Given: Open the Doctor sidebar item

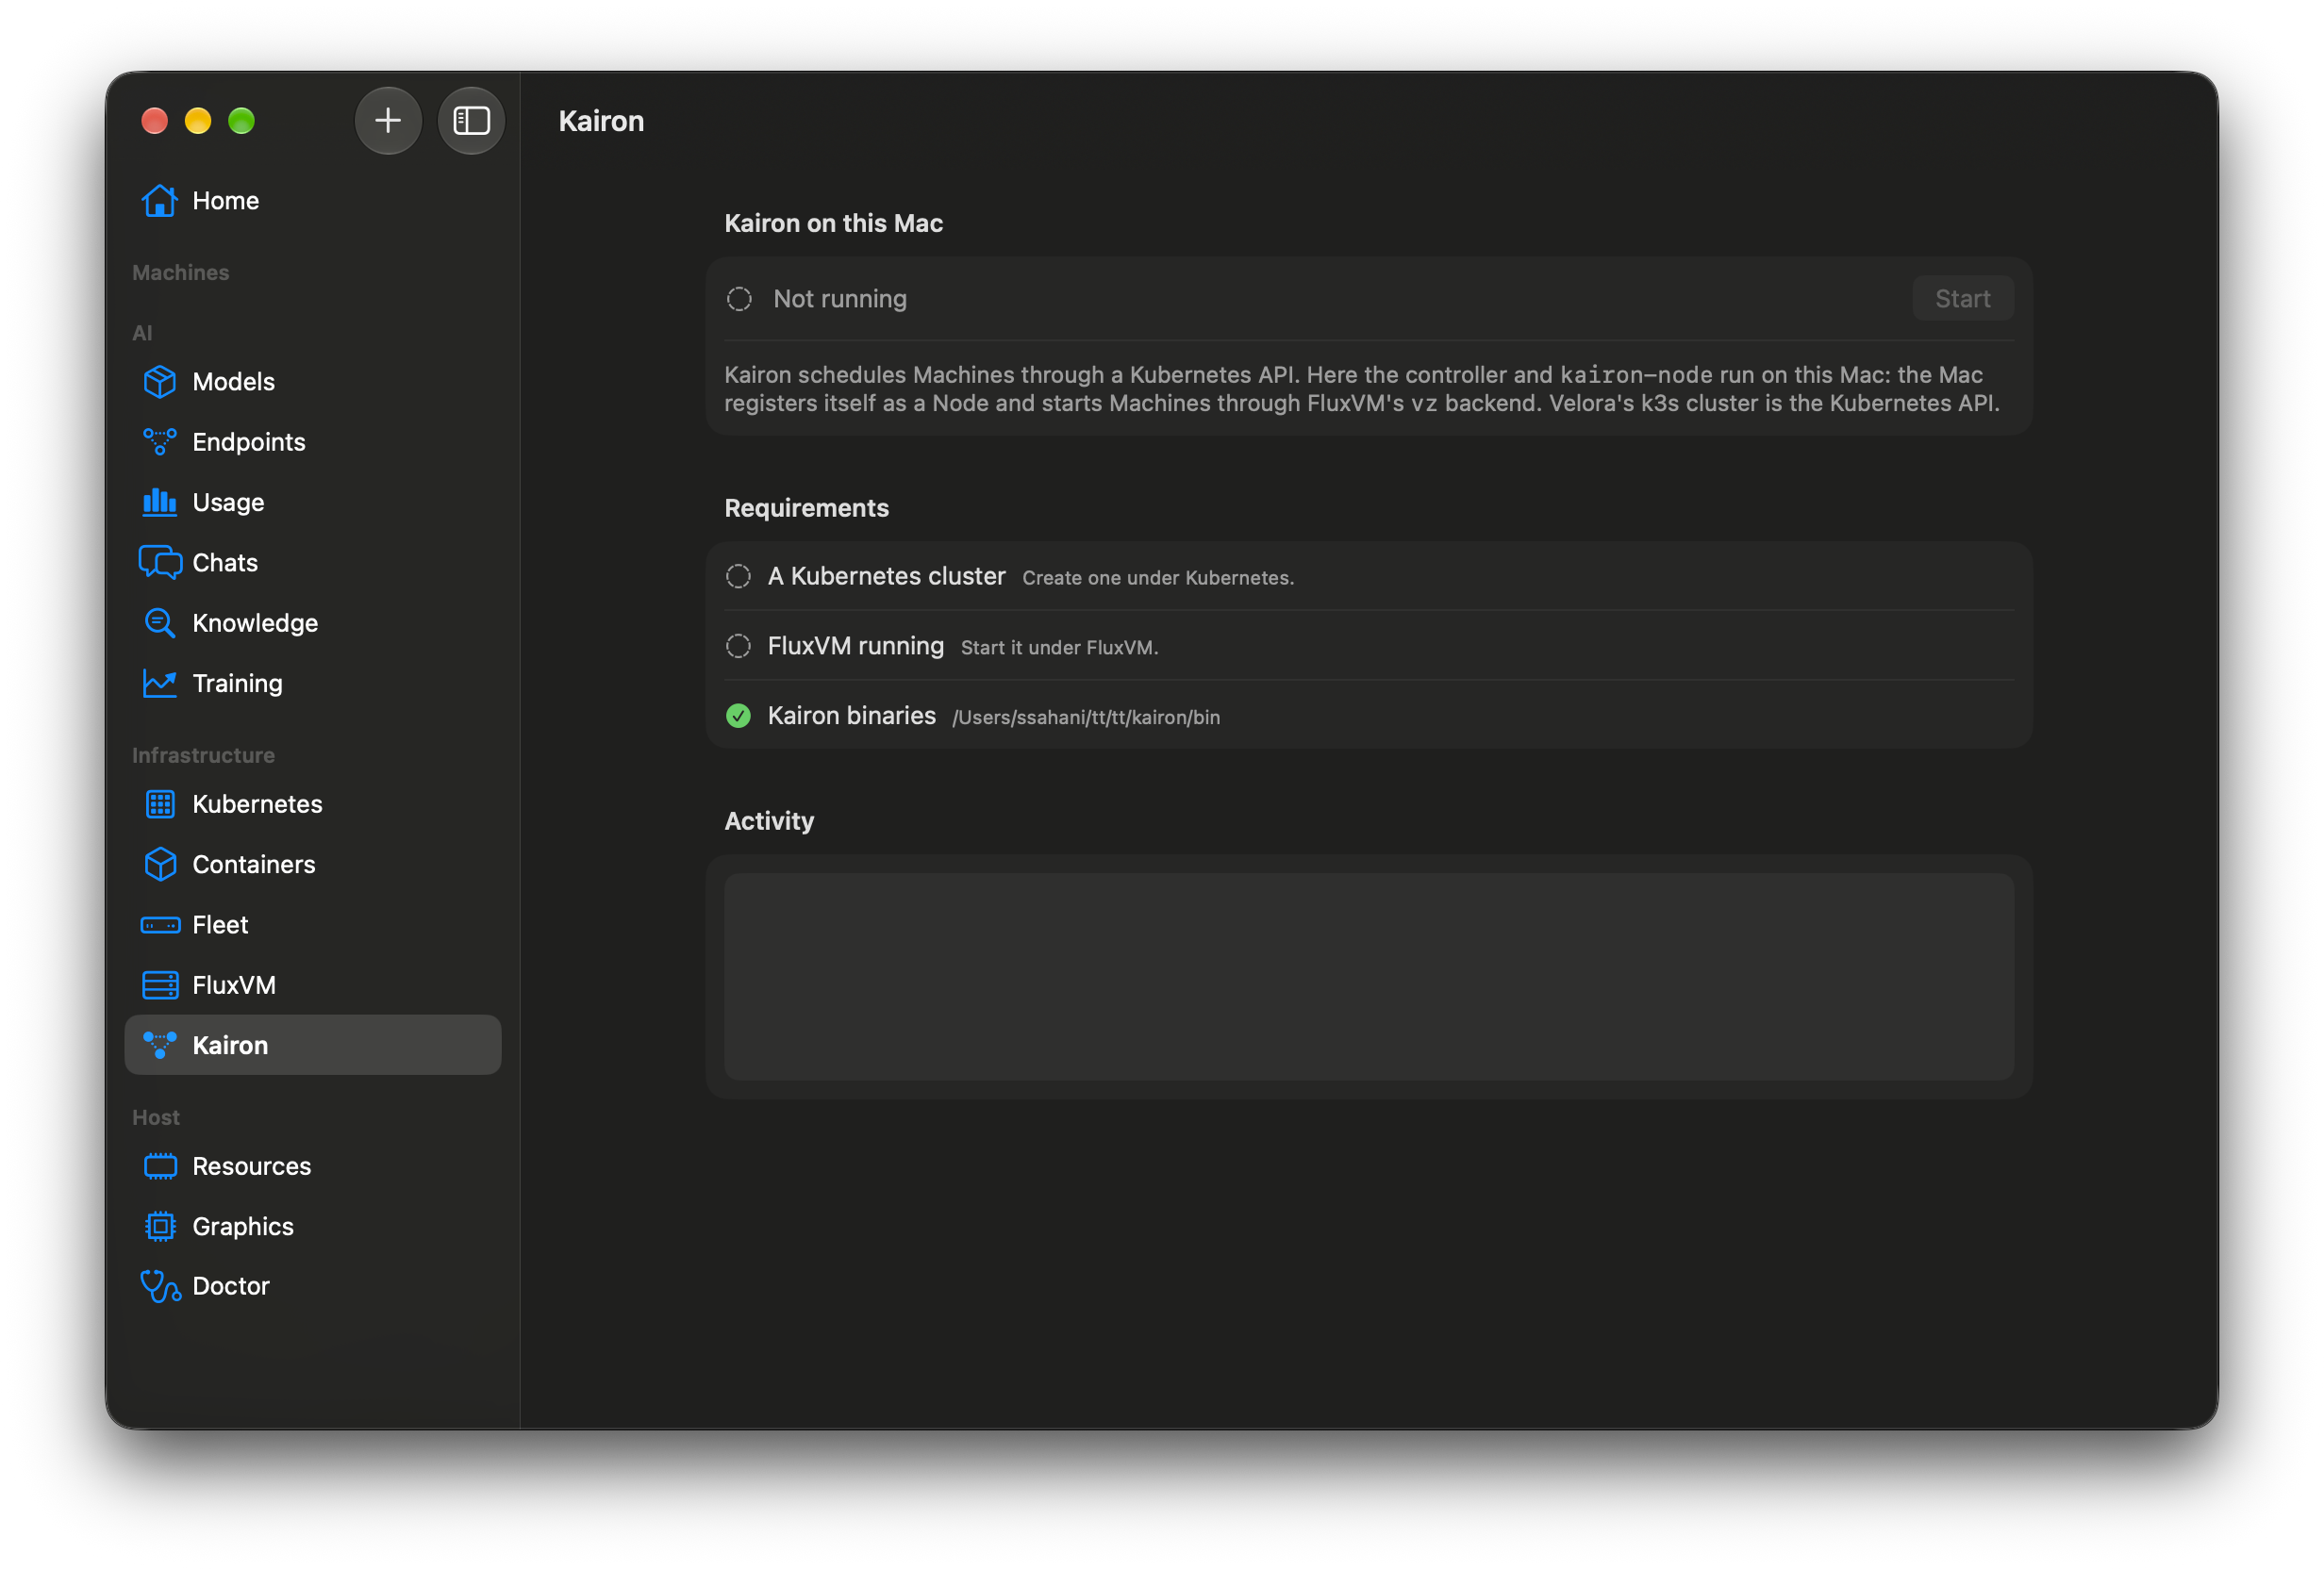Looking at the screenshot, I should coord(313,1287).
